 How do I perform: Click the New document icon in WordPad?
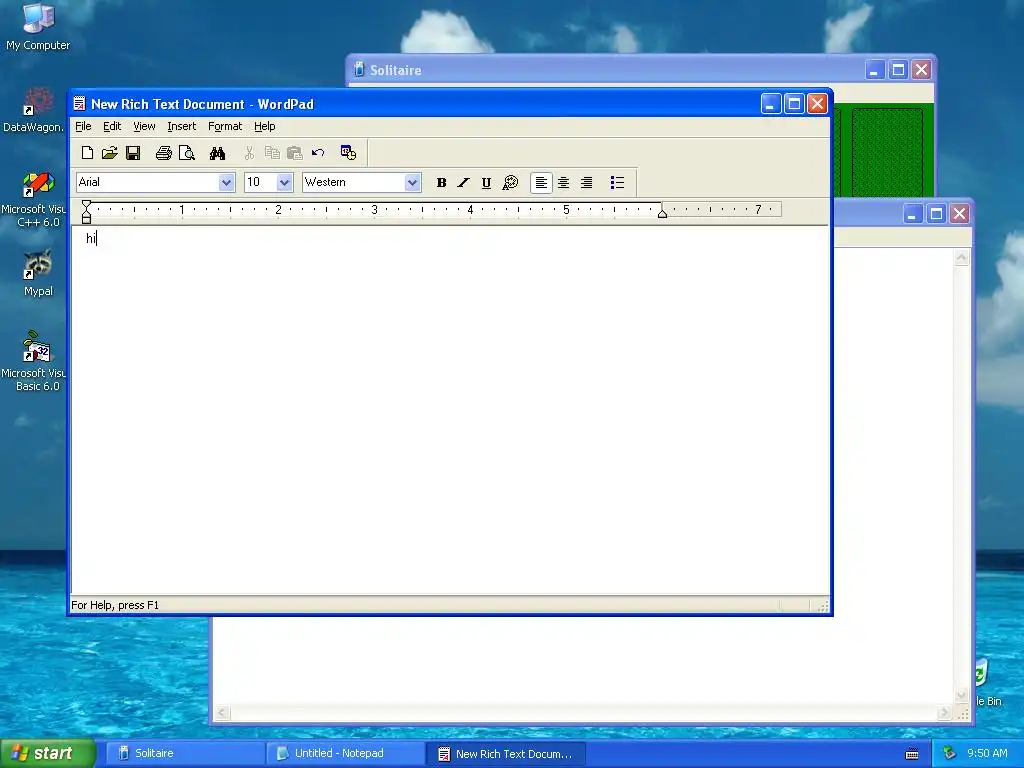click(87, 153)
